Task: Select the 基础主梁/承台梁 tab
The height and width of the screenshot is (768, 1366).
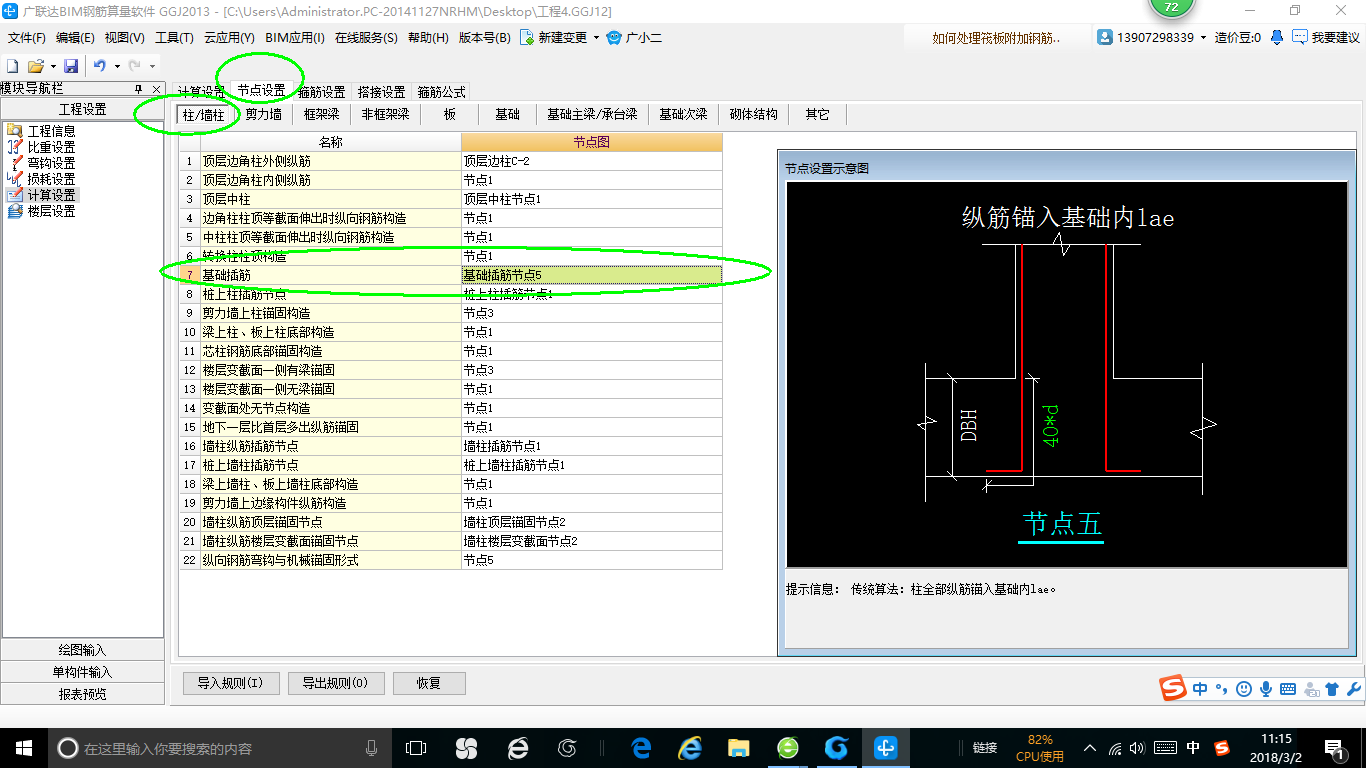Action: click(592, 114)
